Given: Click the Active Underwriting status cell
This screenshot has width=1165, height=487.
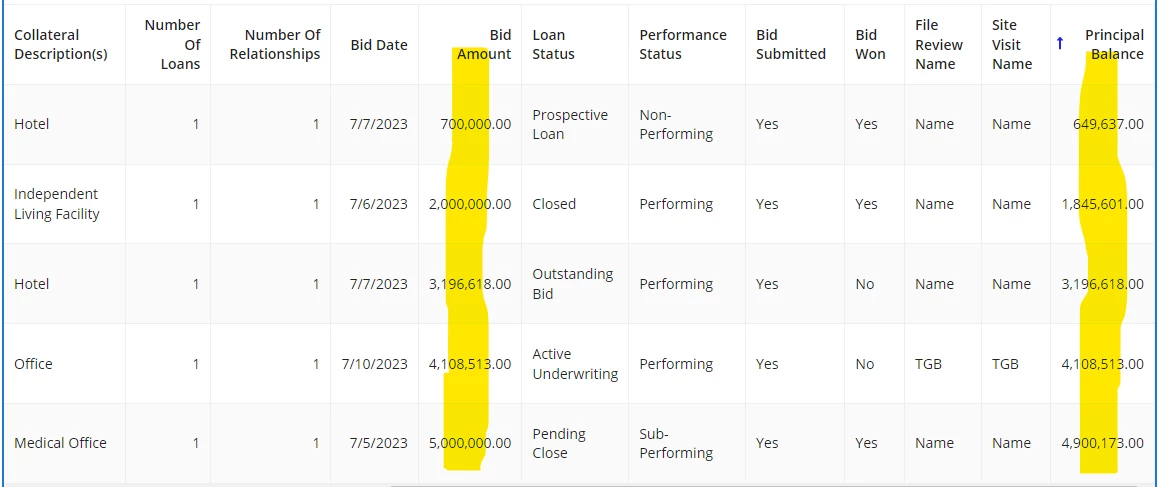Looking at the screenshot, I should pos(575,364).
